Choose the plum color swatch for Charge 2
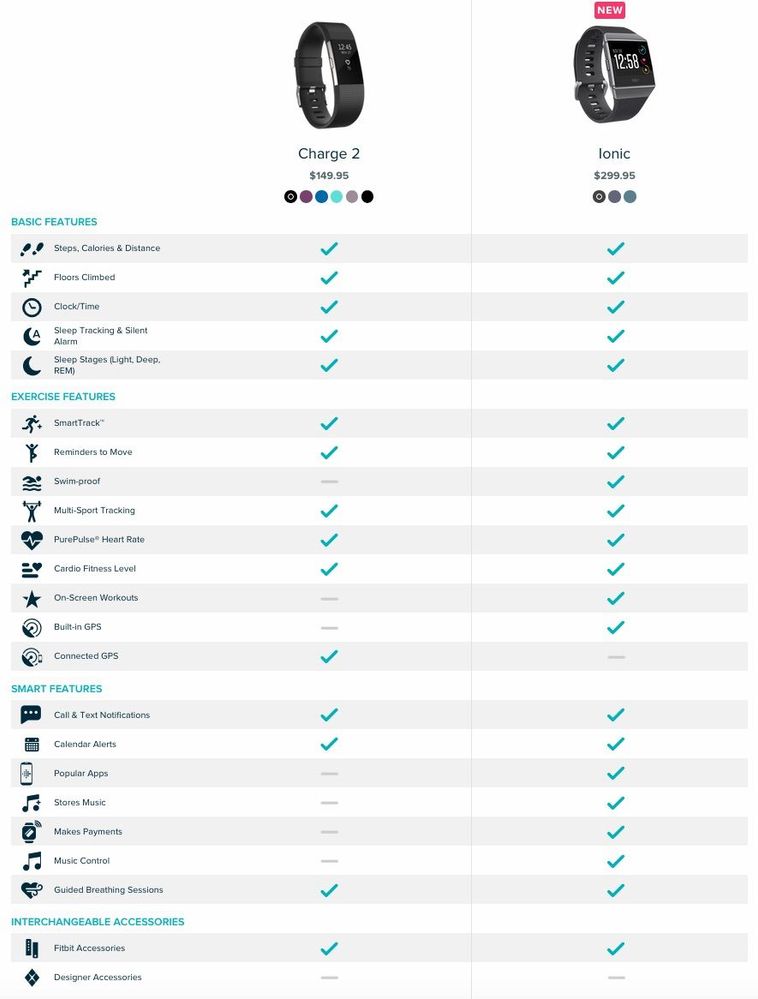The image size is (758, 999). pos(306,197)
